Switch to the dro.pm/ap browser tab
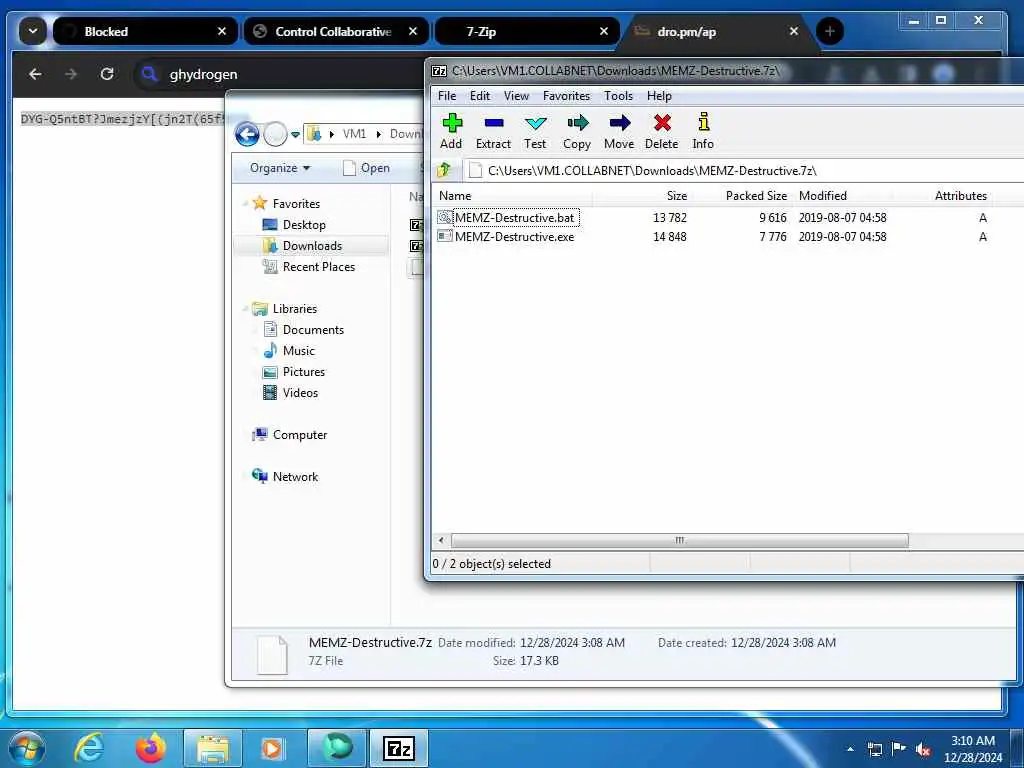Image resolution: width=1024 pixels, height=768 pixels. click(x=717, y=31)
